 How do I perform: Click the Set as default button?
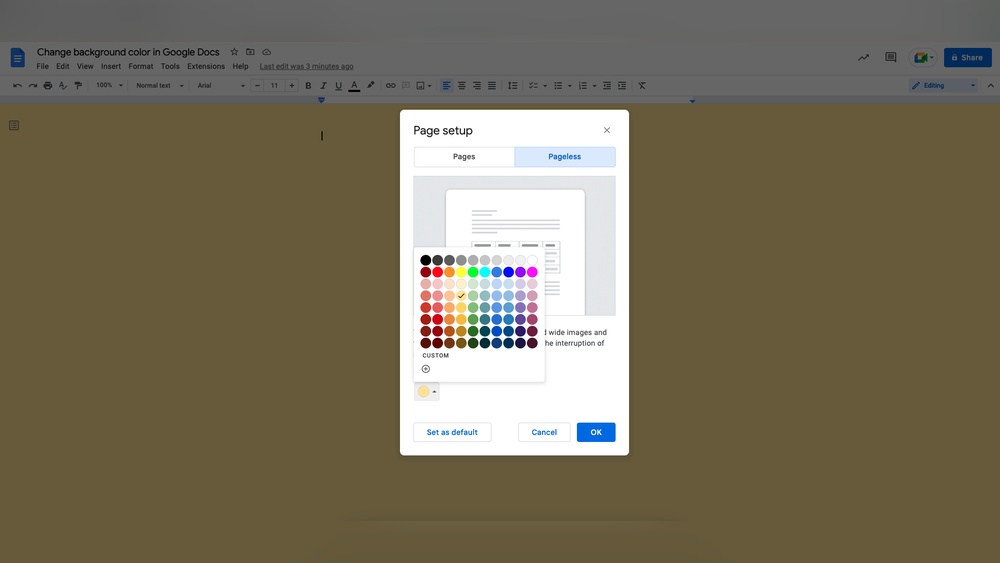tap(452, 432)
